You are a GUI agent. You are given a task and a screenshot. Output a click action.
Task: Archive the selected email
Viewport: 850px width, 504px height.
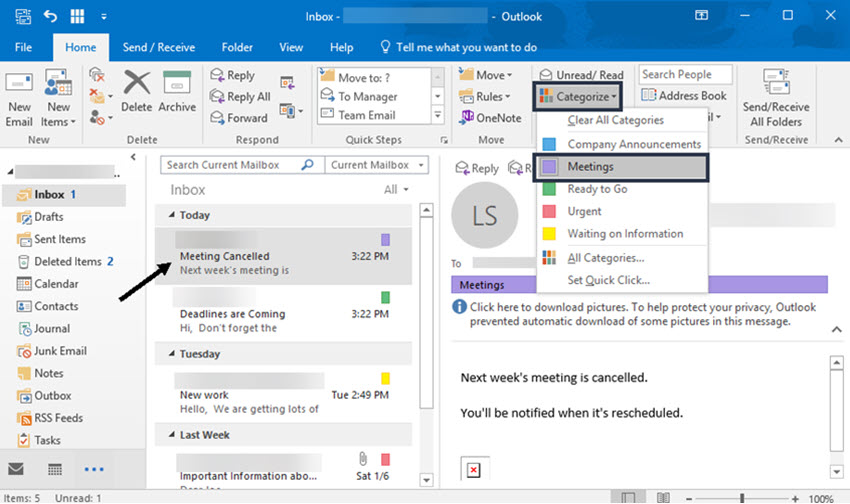(x=177, y=91)
